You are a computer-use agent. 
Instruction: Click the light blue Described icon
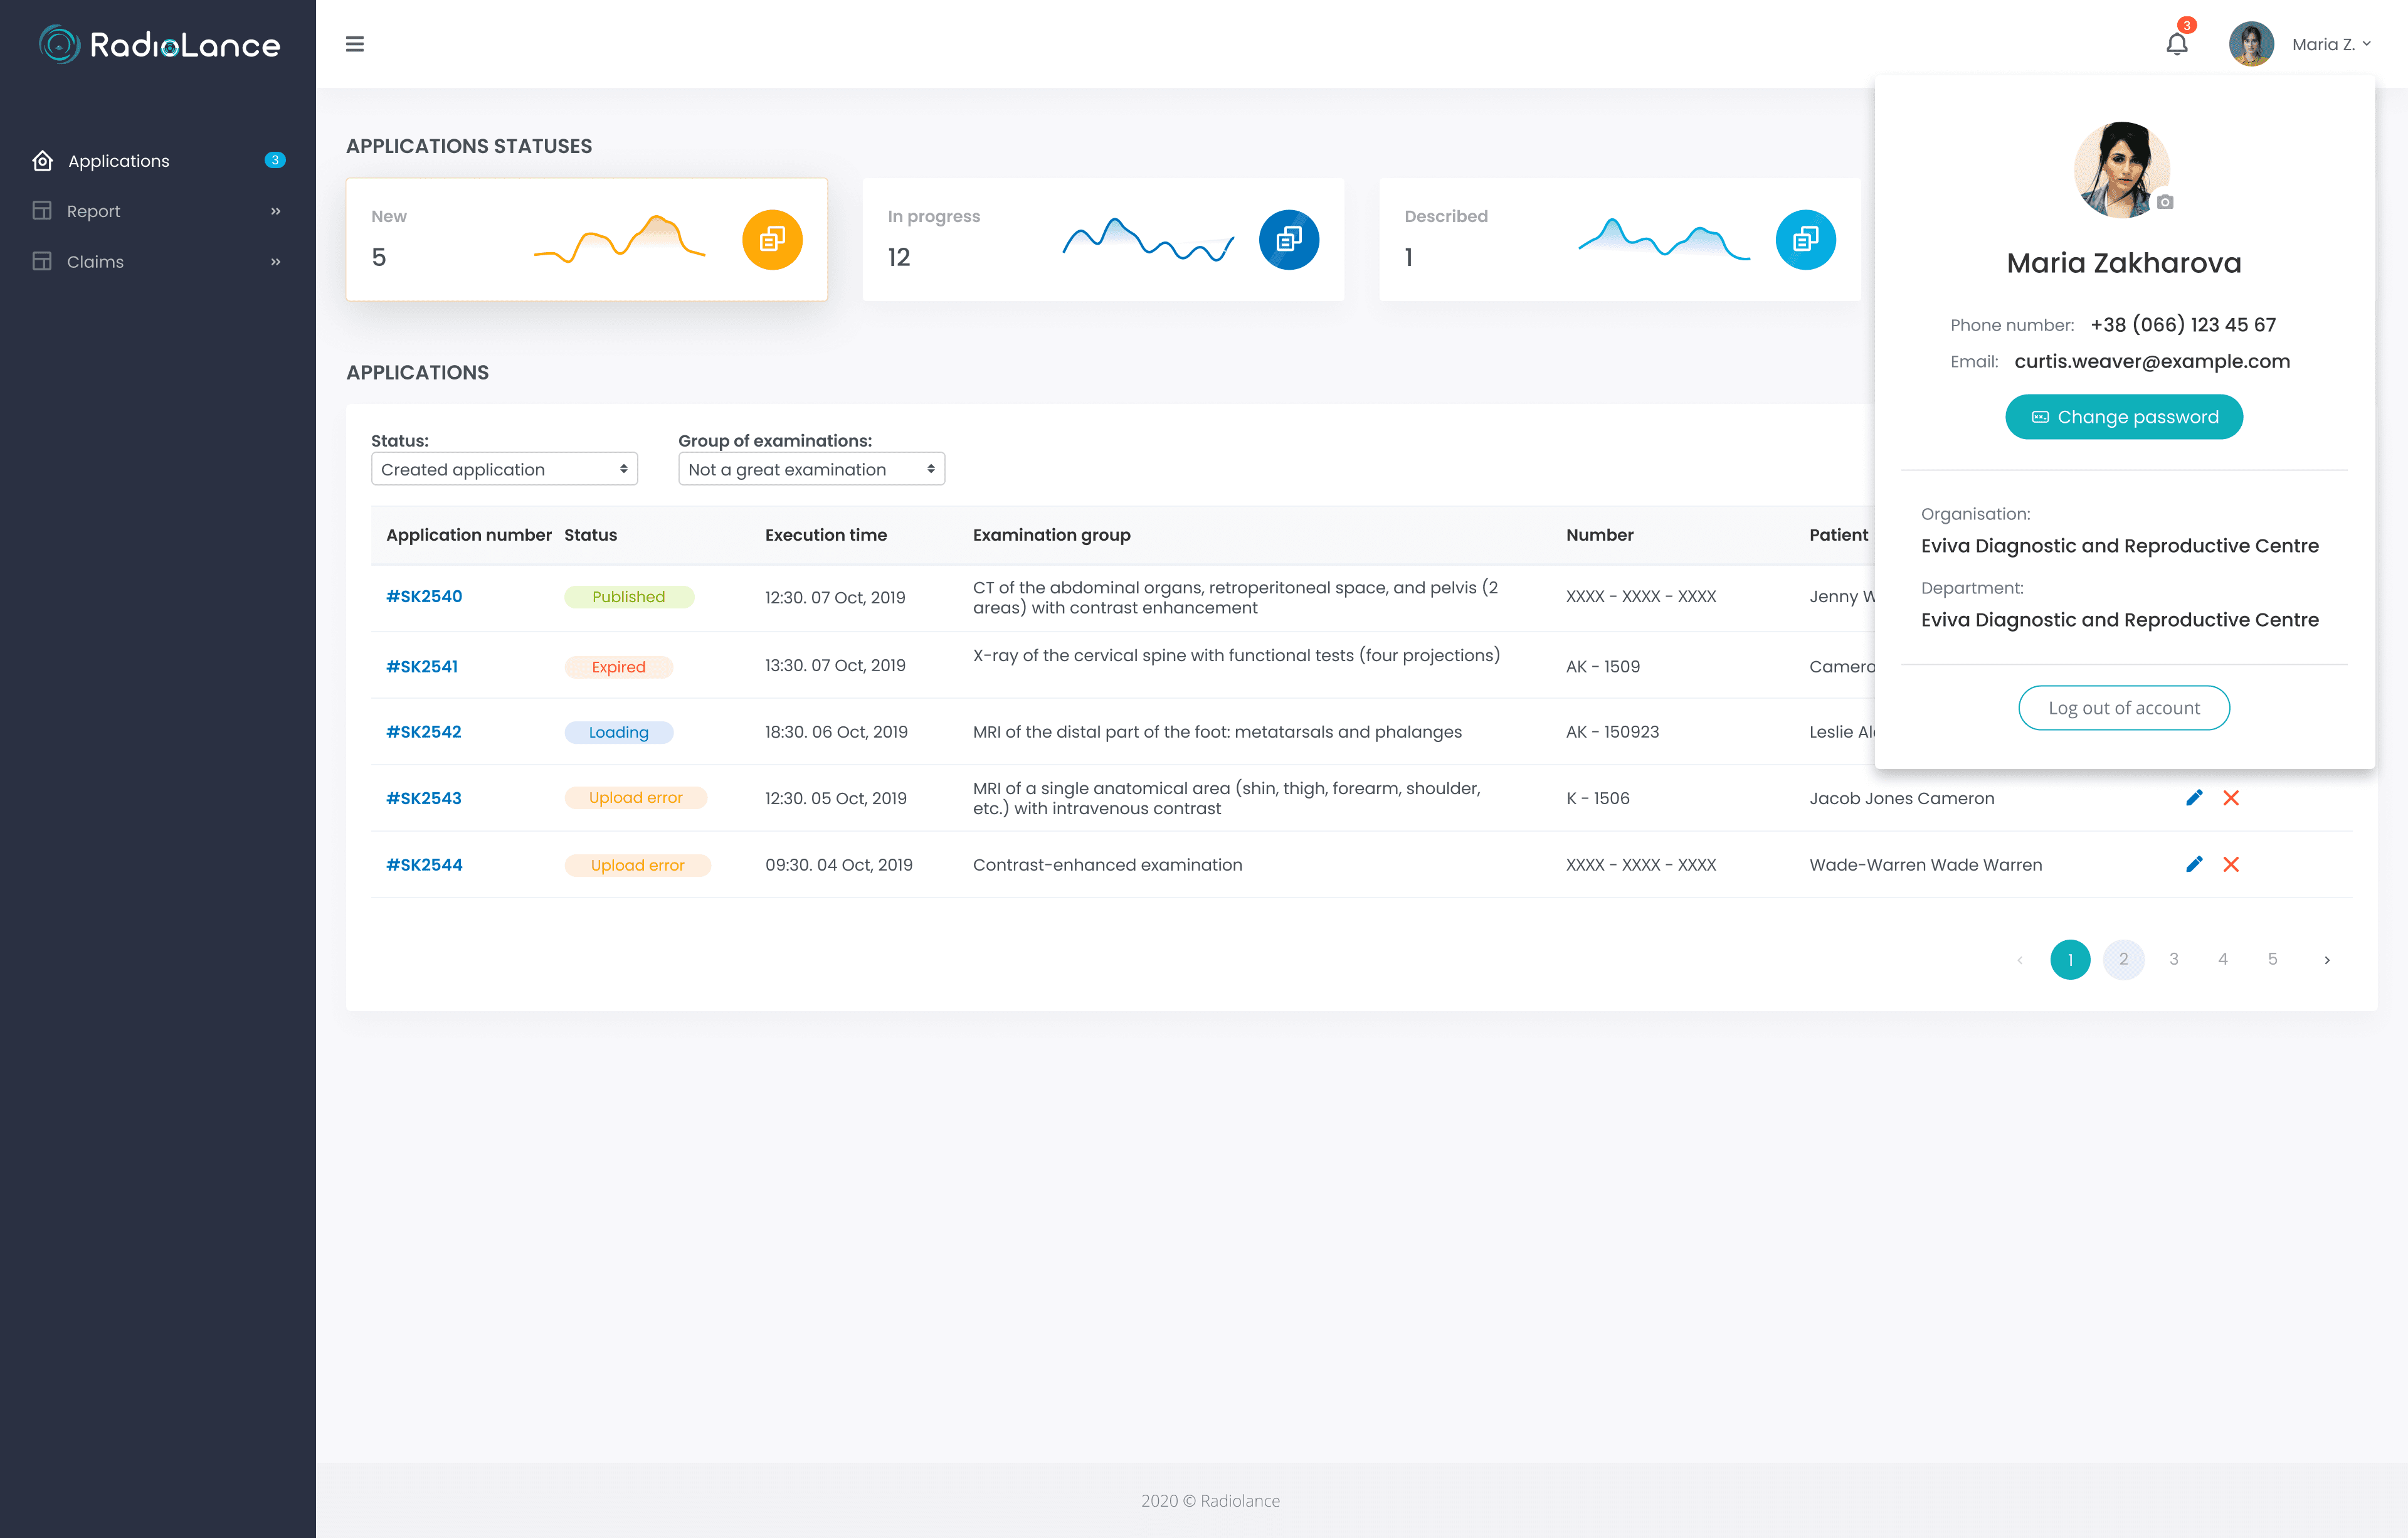pyautogui.click(x=1804, y=239)
